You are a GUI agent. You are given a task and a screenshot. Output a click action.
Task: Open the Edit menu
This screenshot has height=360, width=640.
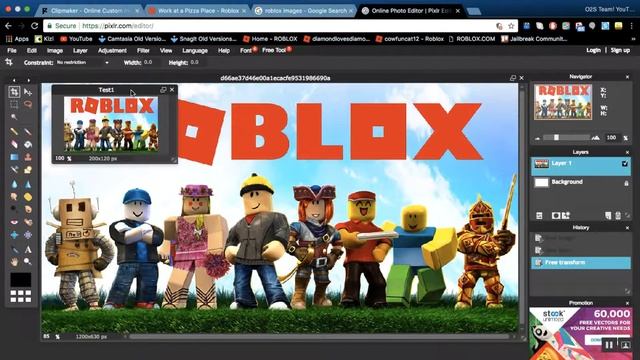pos(32,50)
